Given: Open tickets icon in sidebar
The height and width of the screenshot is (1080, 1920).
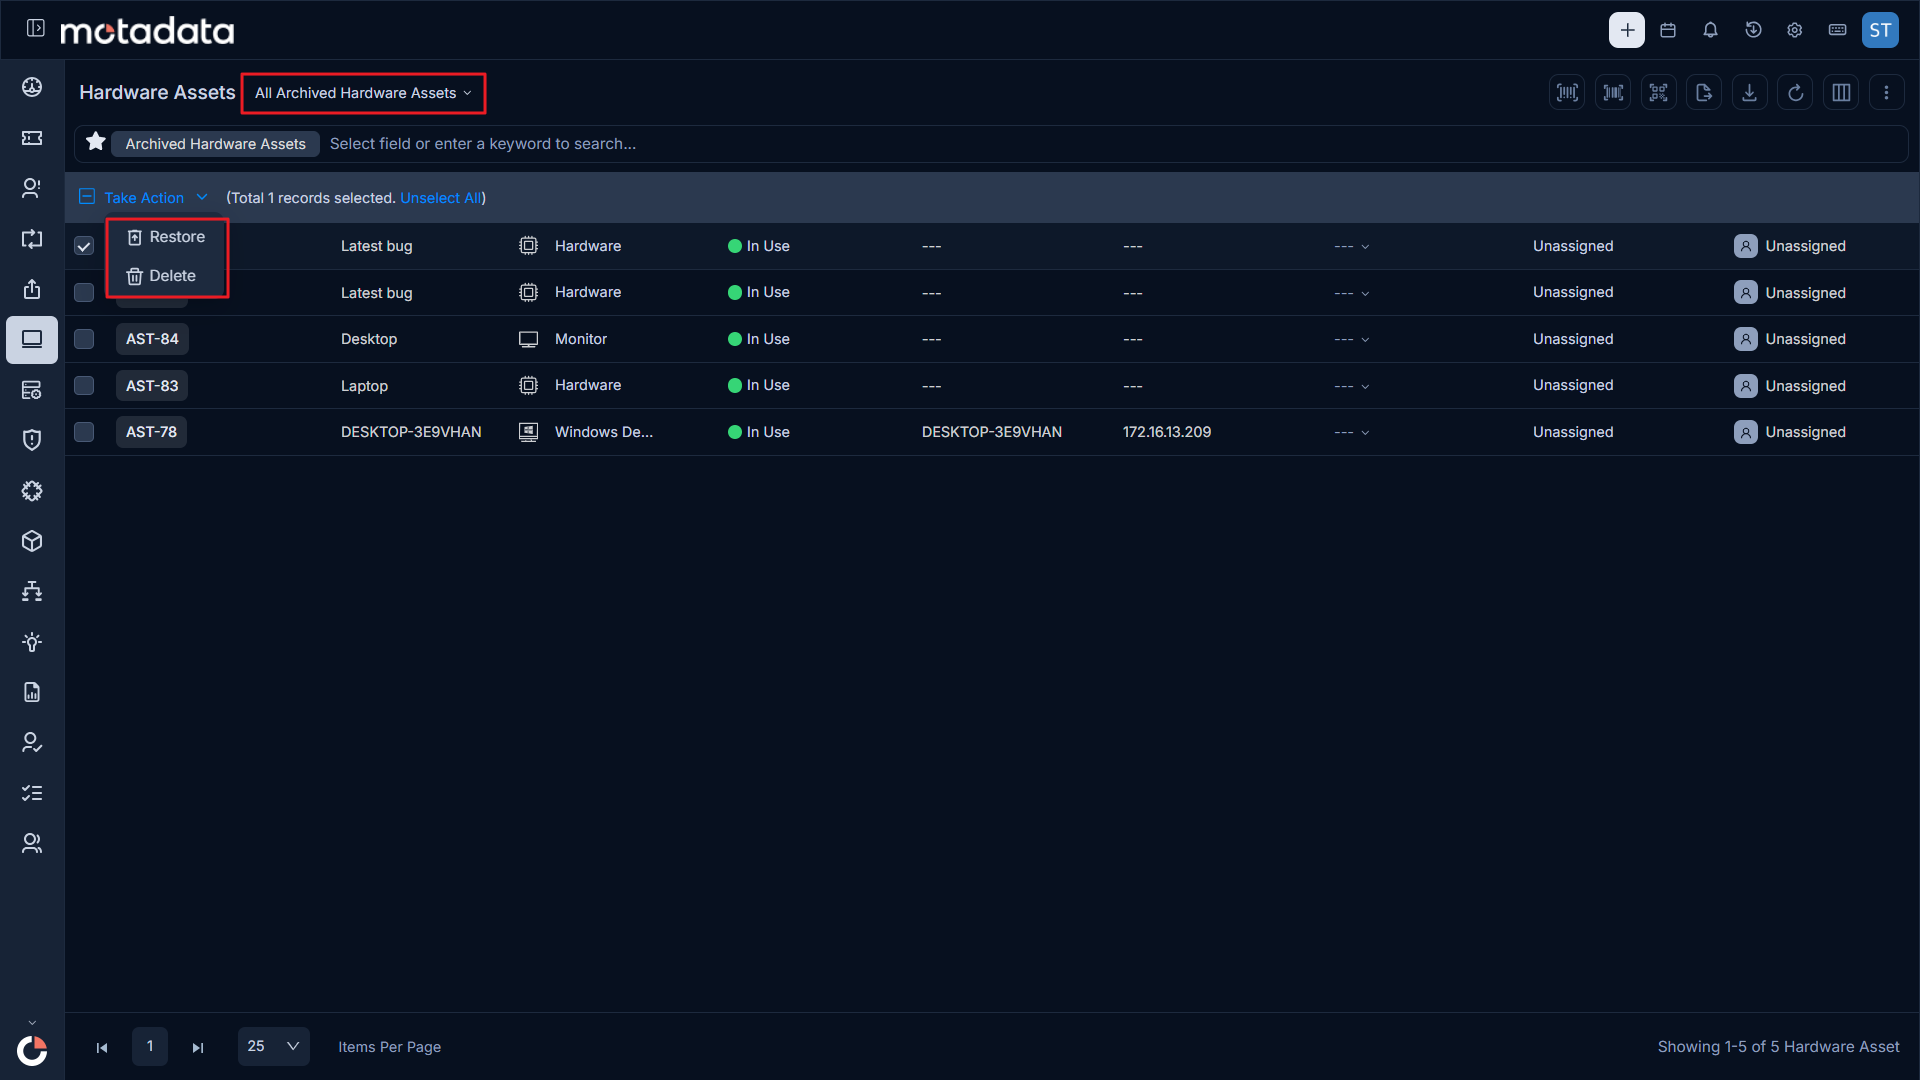Looking at the screenshot, I should (32, 138).
